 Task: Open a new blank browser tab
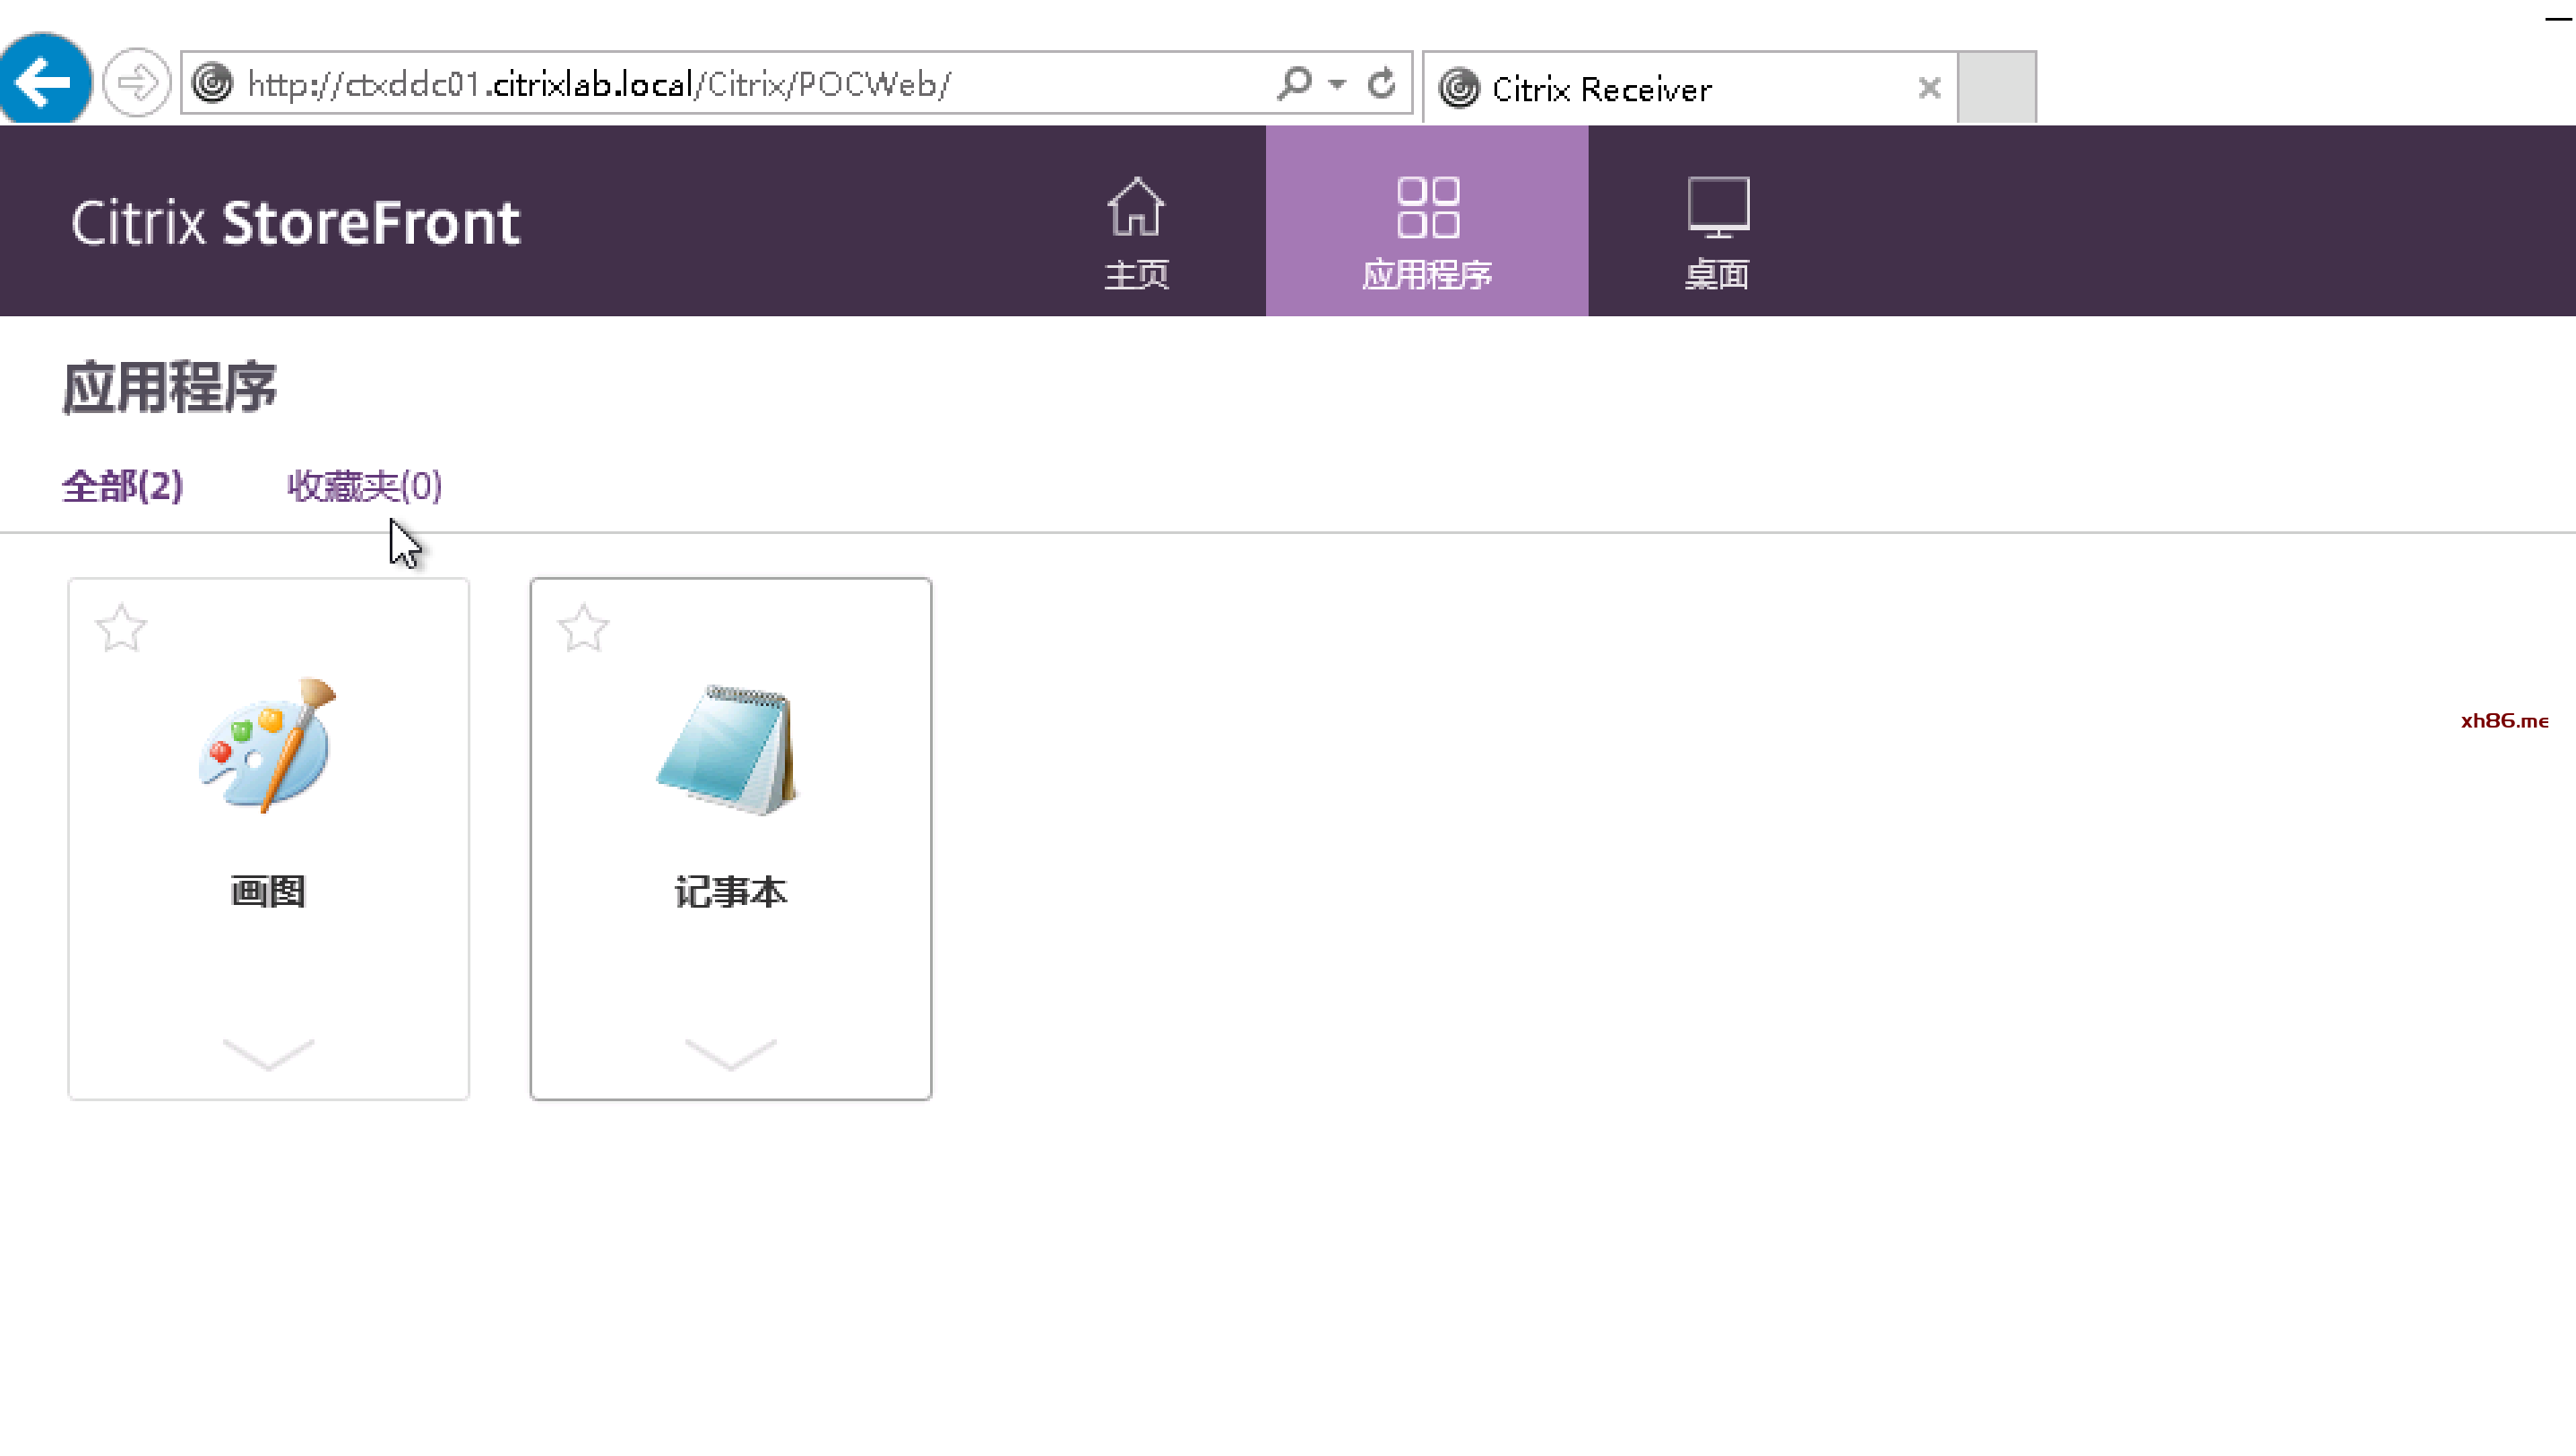click(x=1996, y=88)
